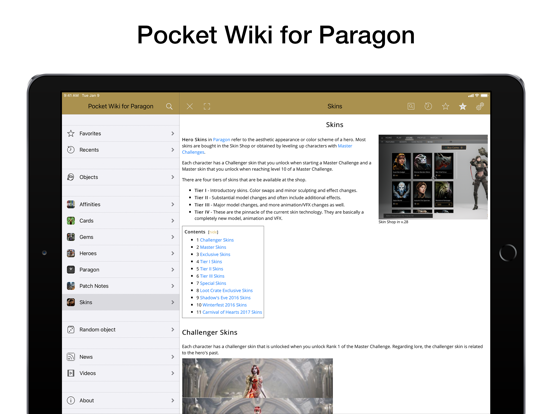Hide the contents box via hide link
This screenshot has width=552, height=414.
tap(213, 232)
